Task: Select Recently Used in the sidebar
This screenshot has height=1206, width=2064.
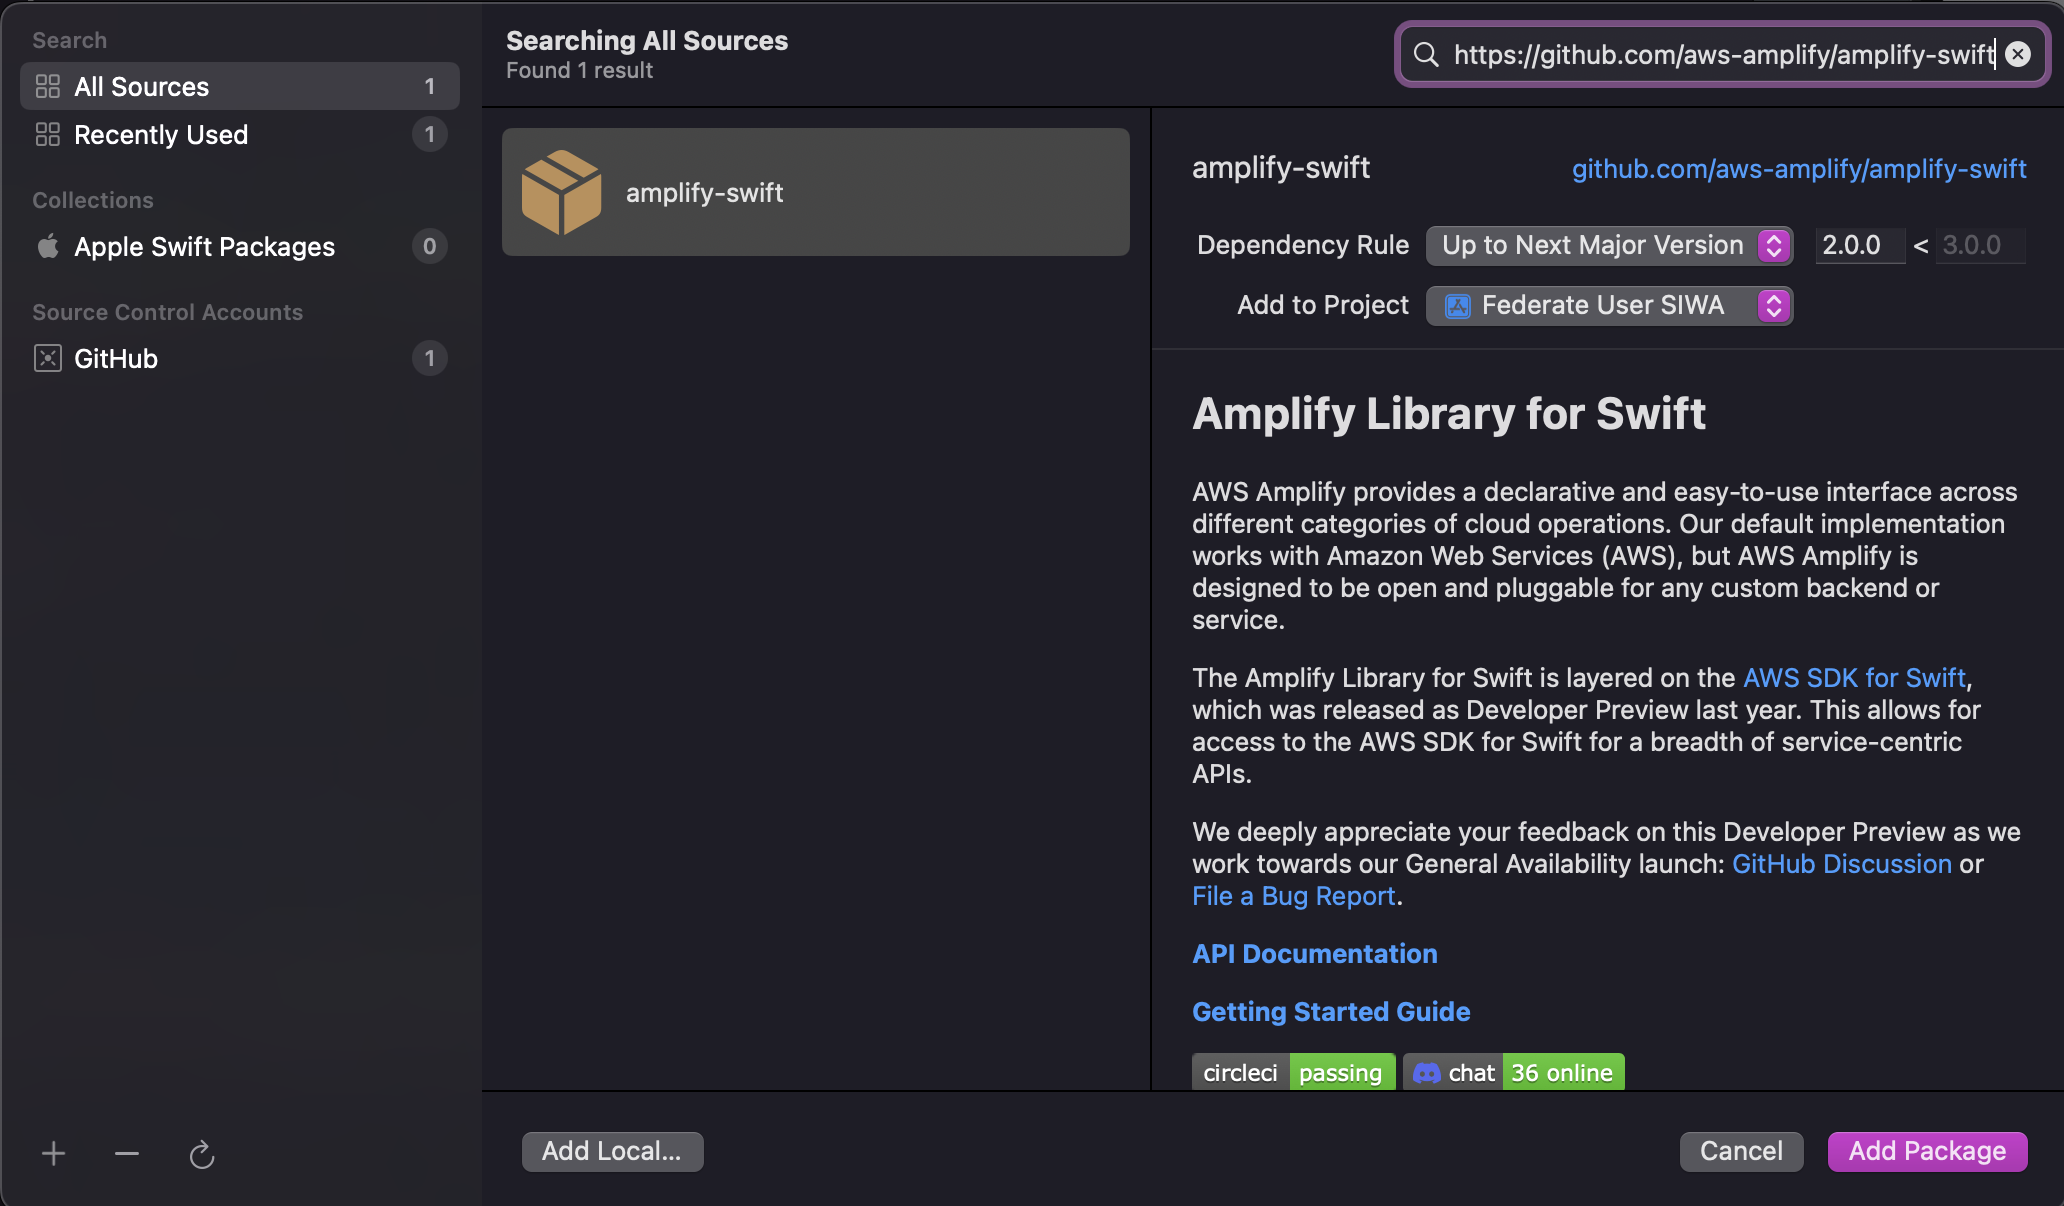Action: click(x=160, y=135)
